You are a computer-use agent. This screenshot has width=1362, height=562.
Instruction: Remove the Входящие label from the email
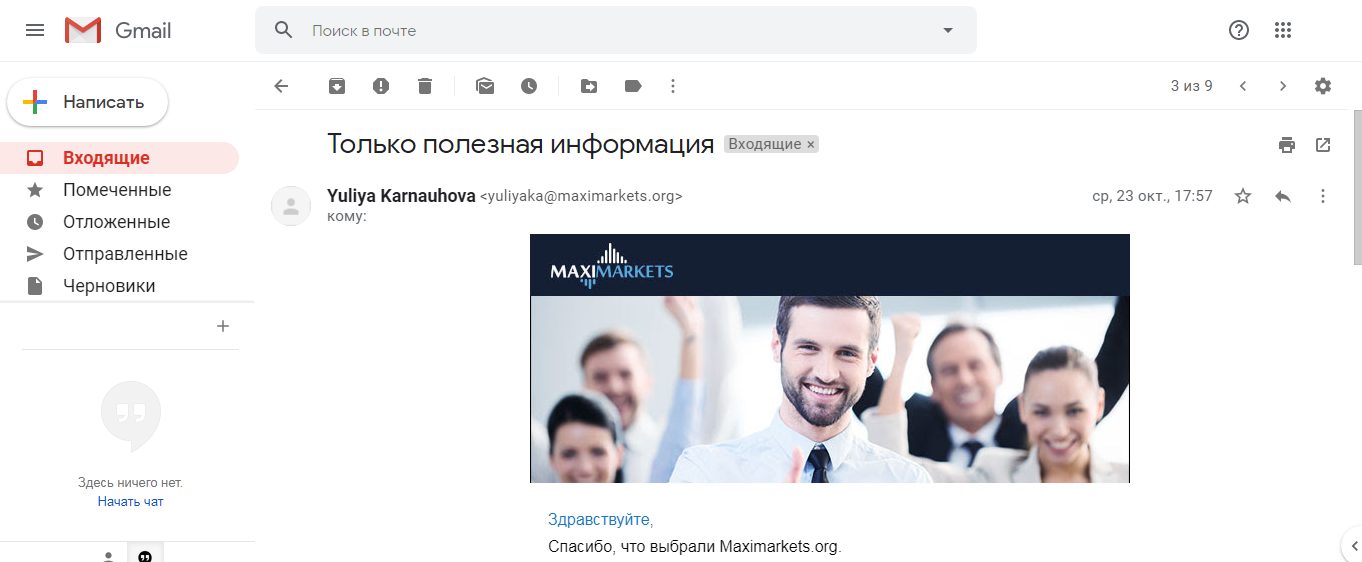click(811, 145)
